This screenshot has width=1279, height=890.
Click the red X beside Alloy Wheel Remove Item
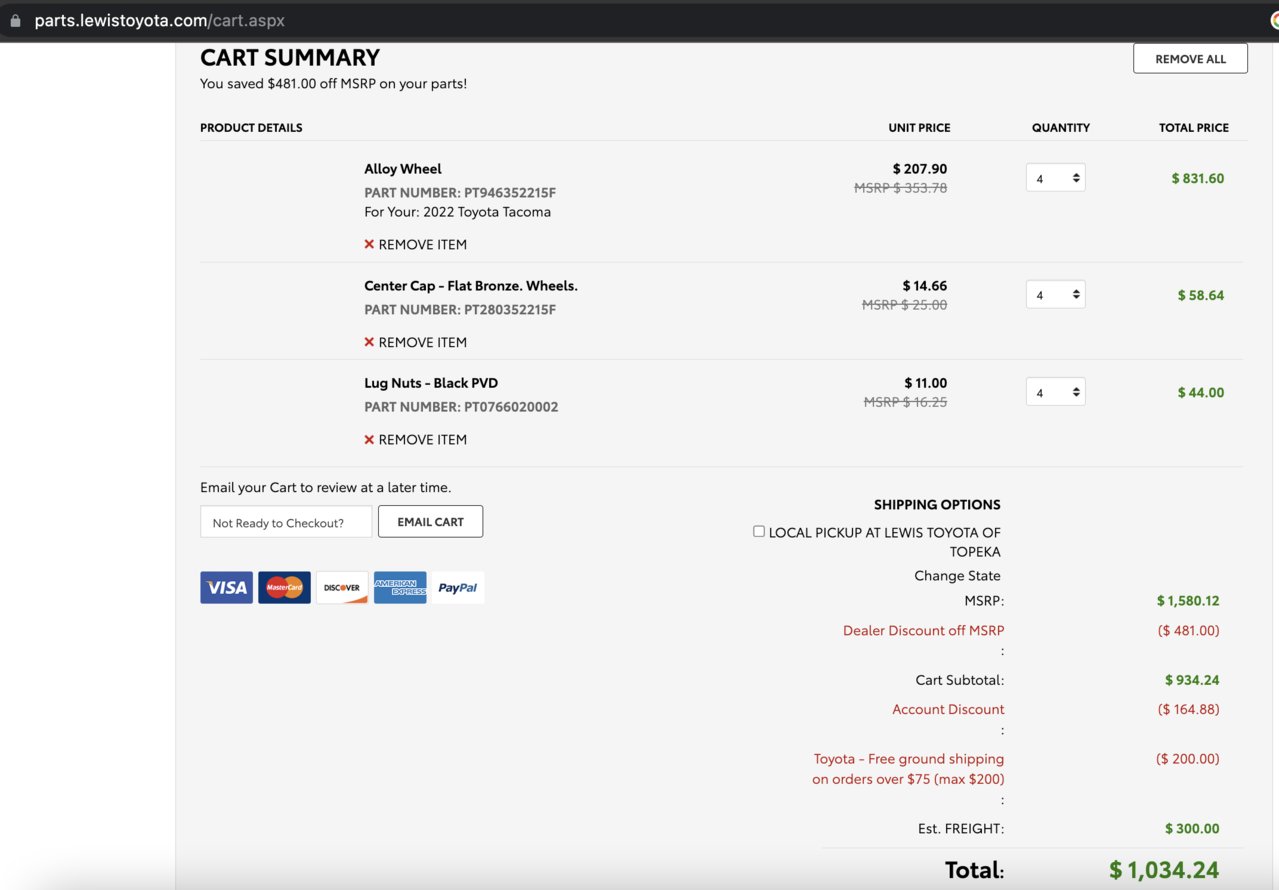coord(369,244)
